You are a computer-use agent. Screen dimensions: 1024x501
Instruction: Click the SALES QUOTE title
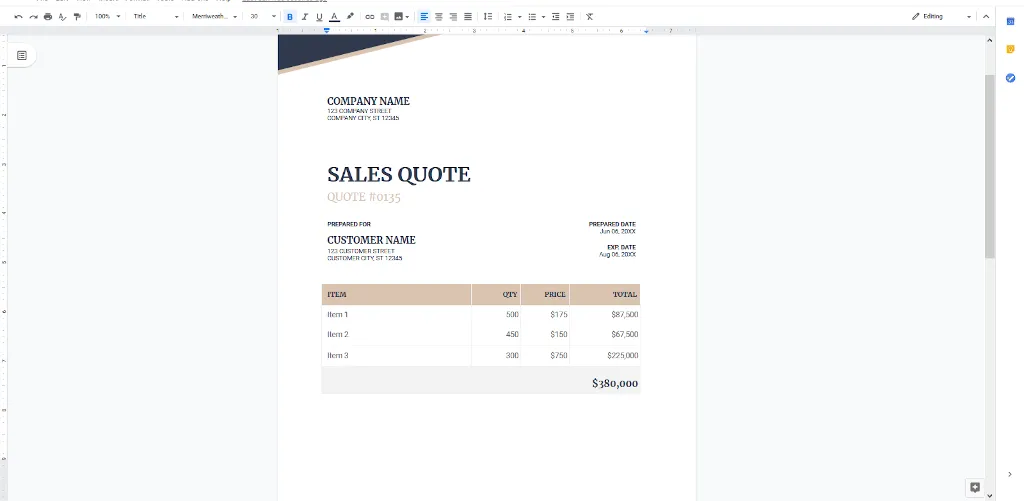398,174
